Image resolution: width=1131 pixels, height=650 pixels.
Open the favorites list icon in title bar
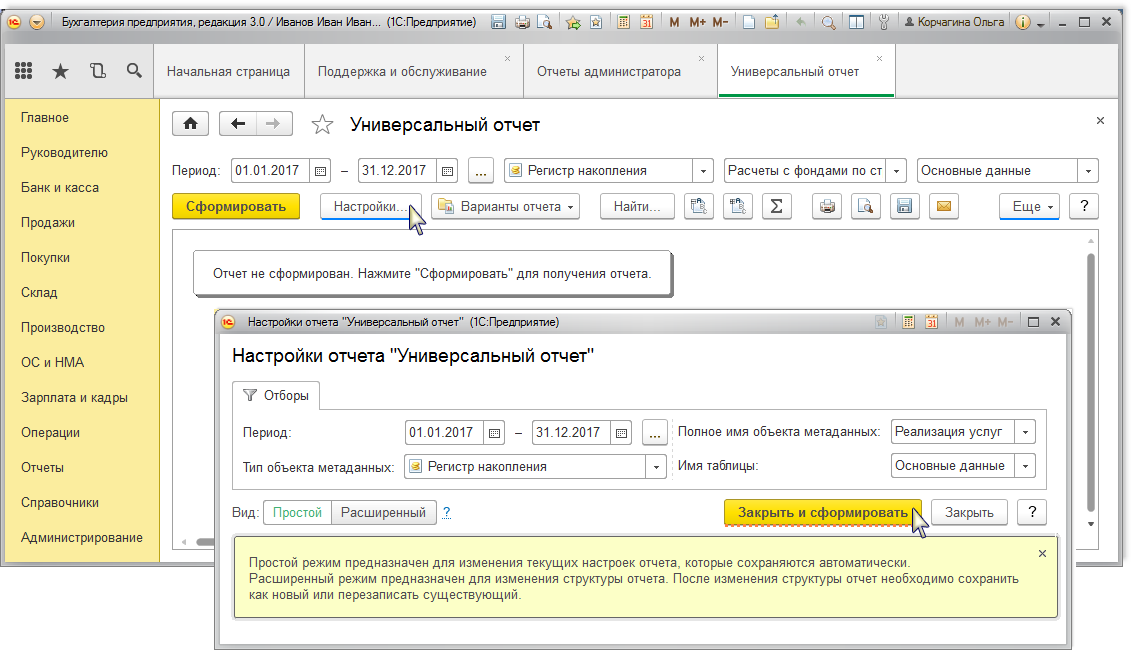click(596, 22)
